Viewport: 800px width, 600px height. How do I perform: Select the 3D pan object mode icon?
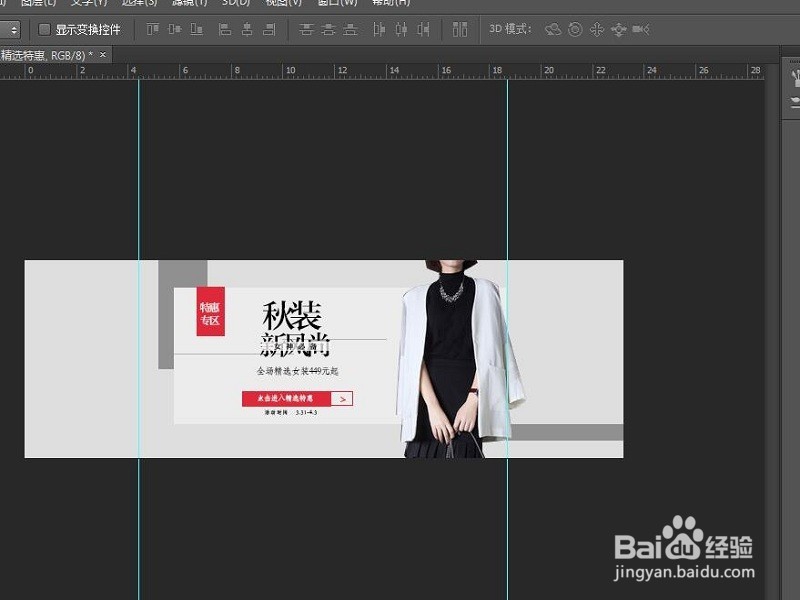(596, 29)
